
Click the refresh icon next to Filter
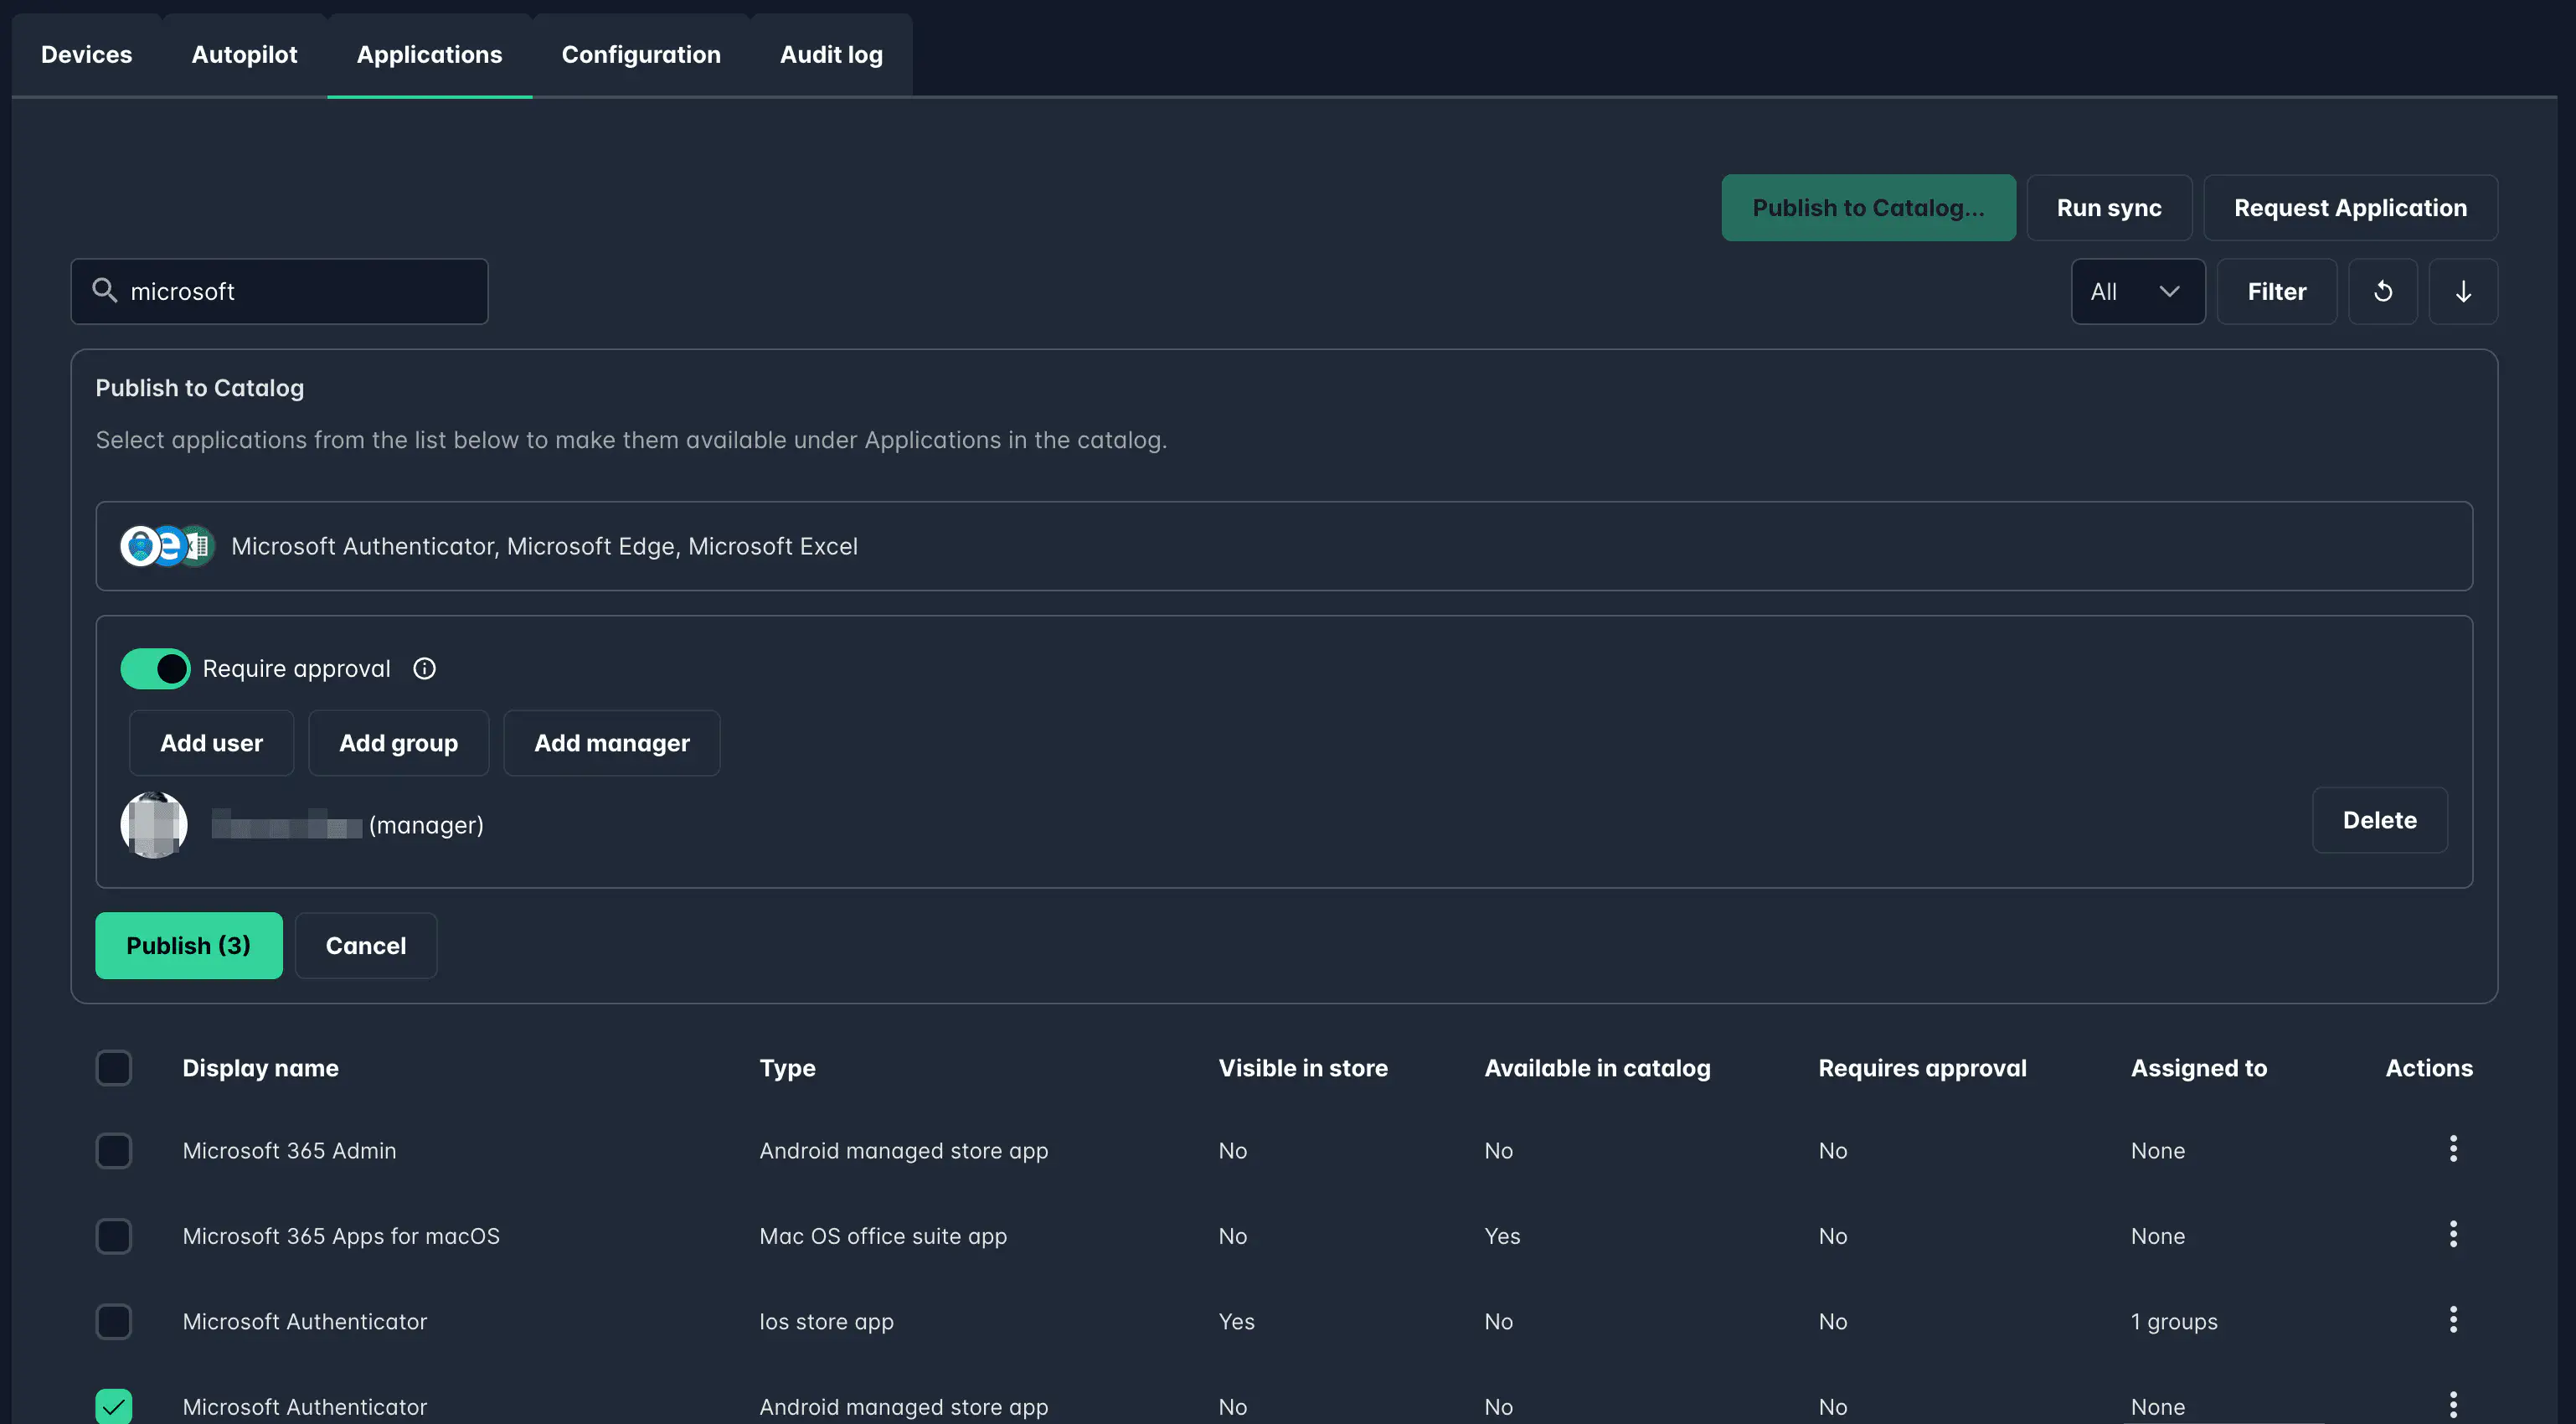[x=2382, y=291]
